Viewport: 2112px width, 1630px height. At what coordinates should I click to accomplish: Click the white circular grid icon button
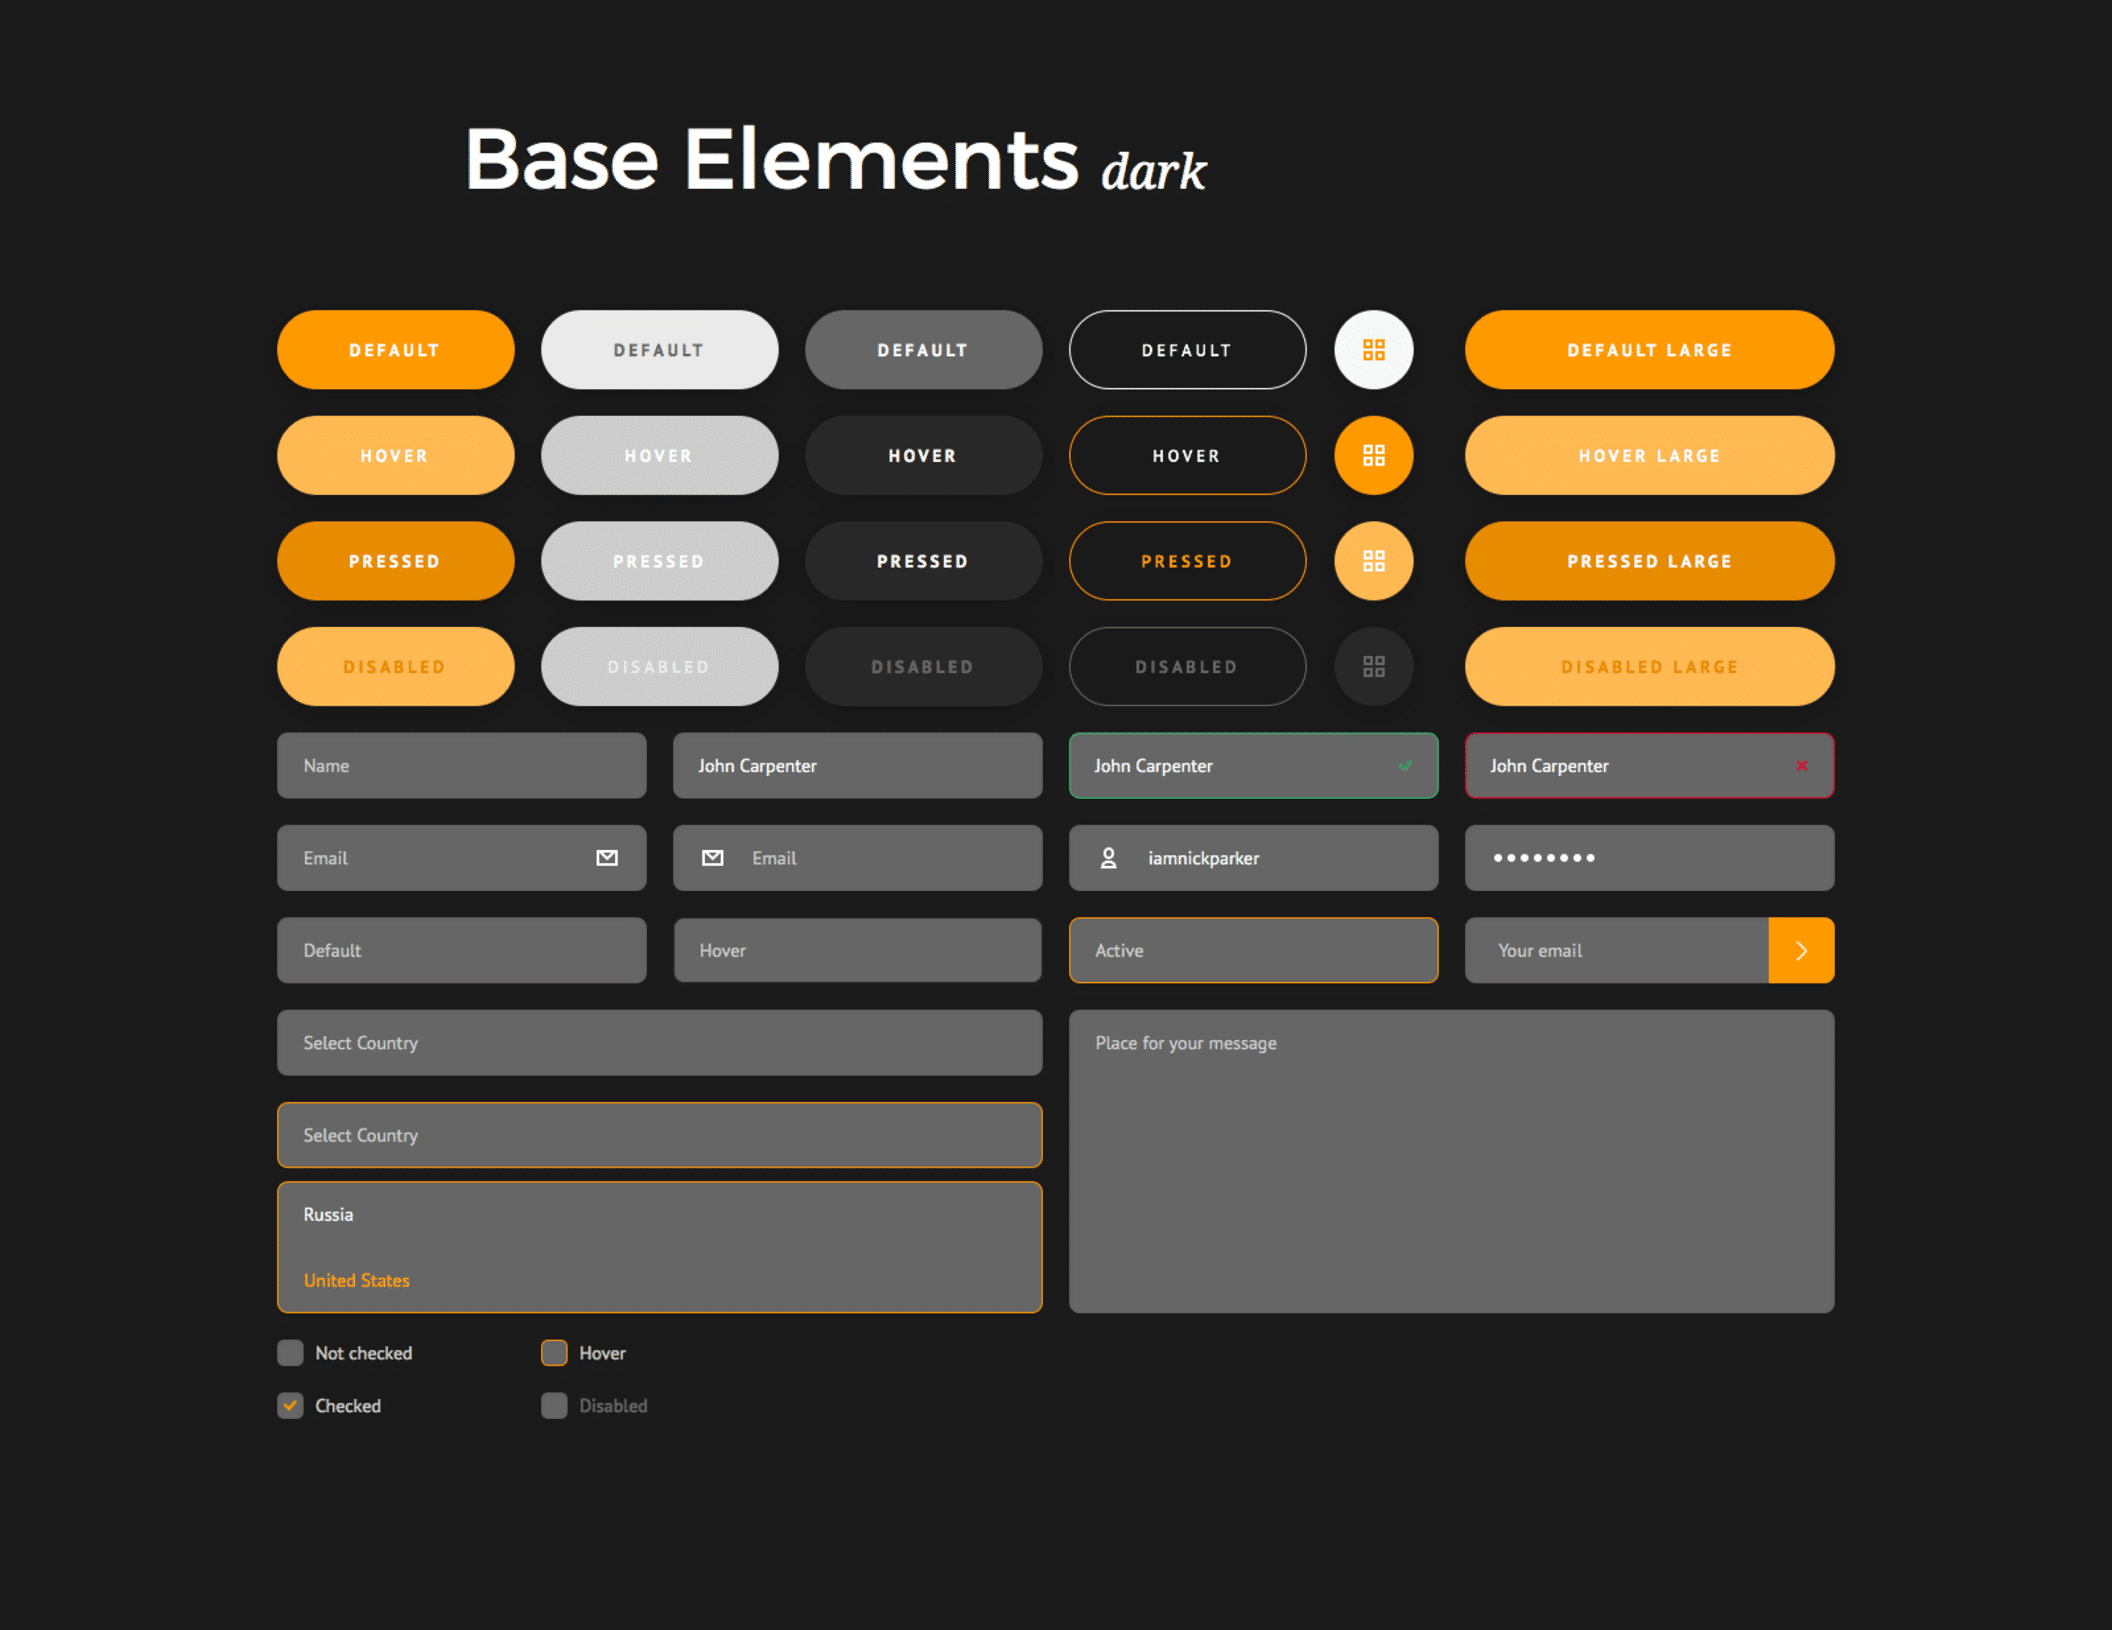pyautogui.click(x=1373, y=350)
